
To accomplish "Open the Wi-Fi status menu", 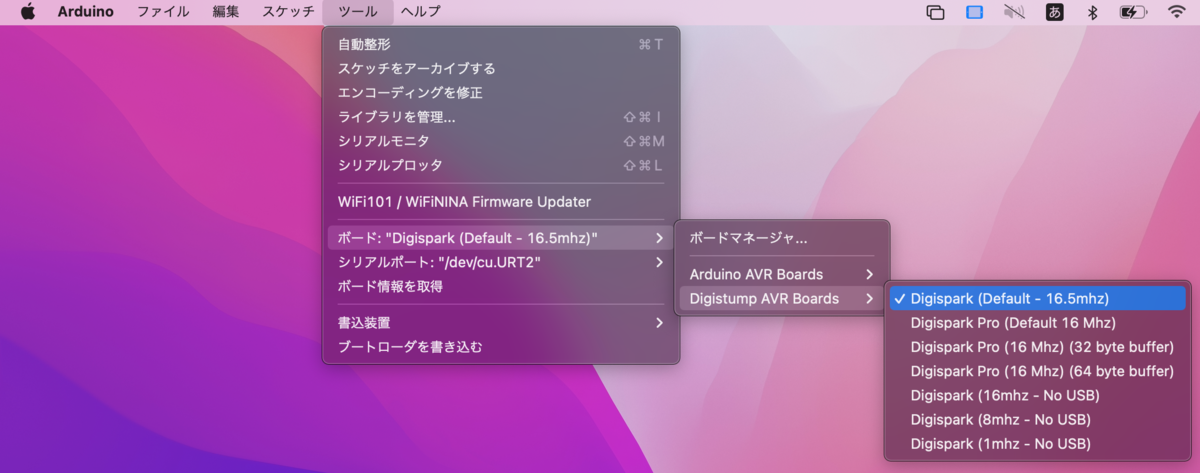I will pos(1177,12).
